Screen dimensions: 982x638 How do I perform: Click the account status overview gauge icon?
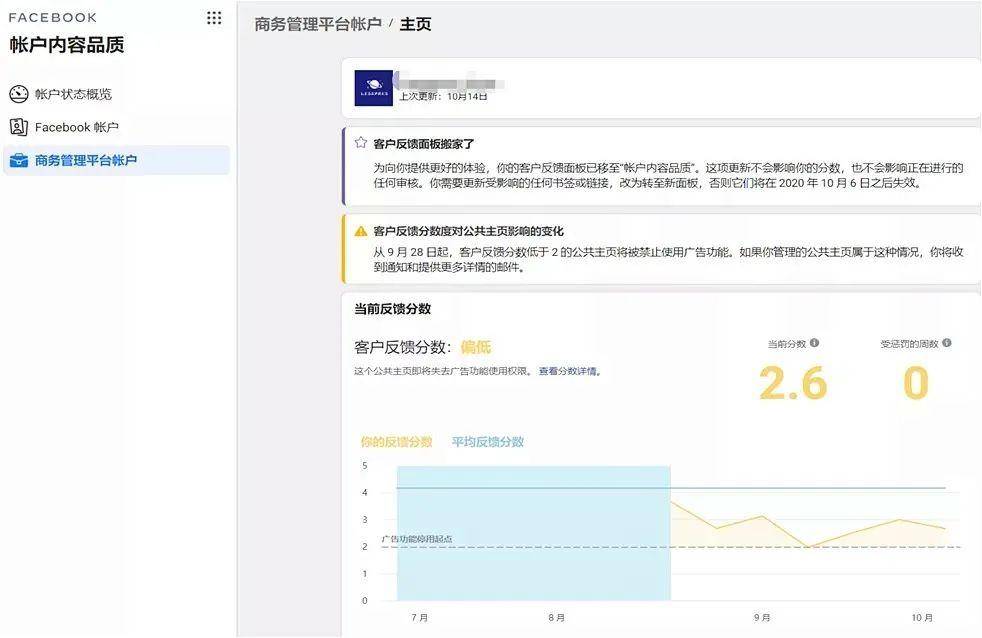(18, 94)
